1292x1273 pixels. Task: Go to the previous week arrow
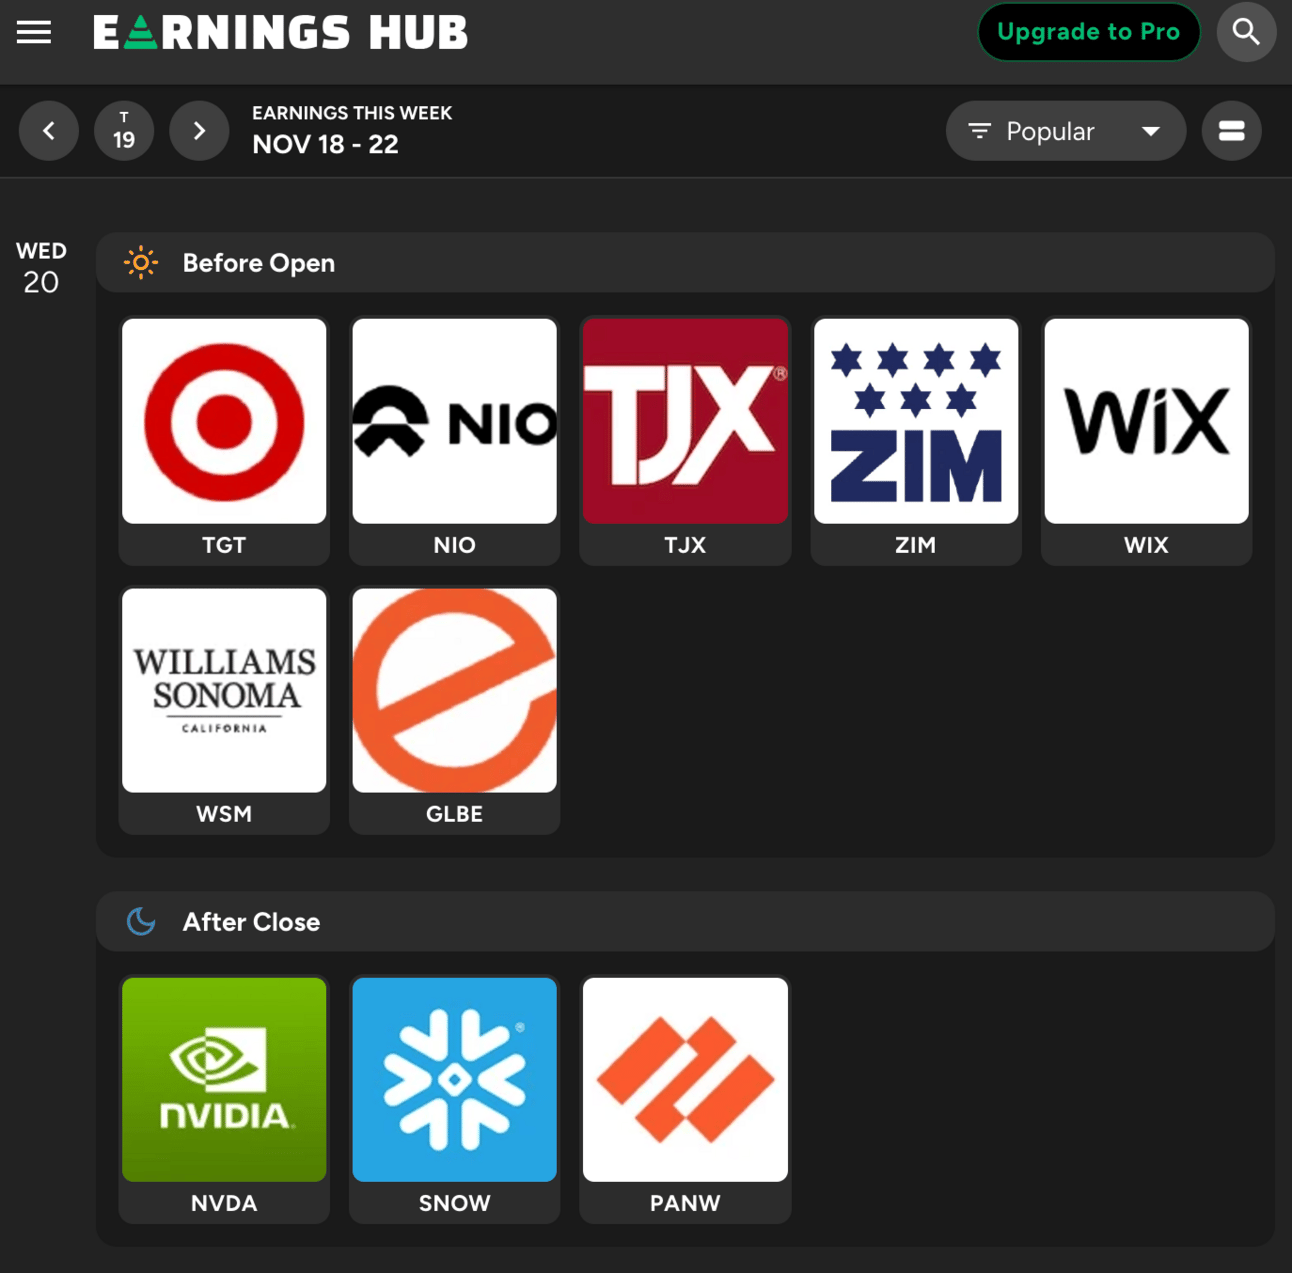49,131
